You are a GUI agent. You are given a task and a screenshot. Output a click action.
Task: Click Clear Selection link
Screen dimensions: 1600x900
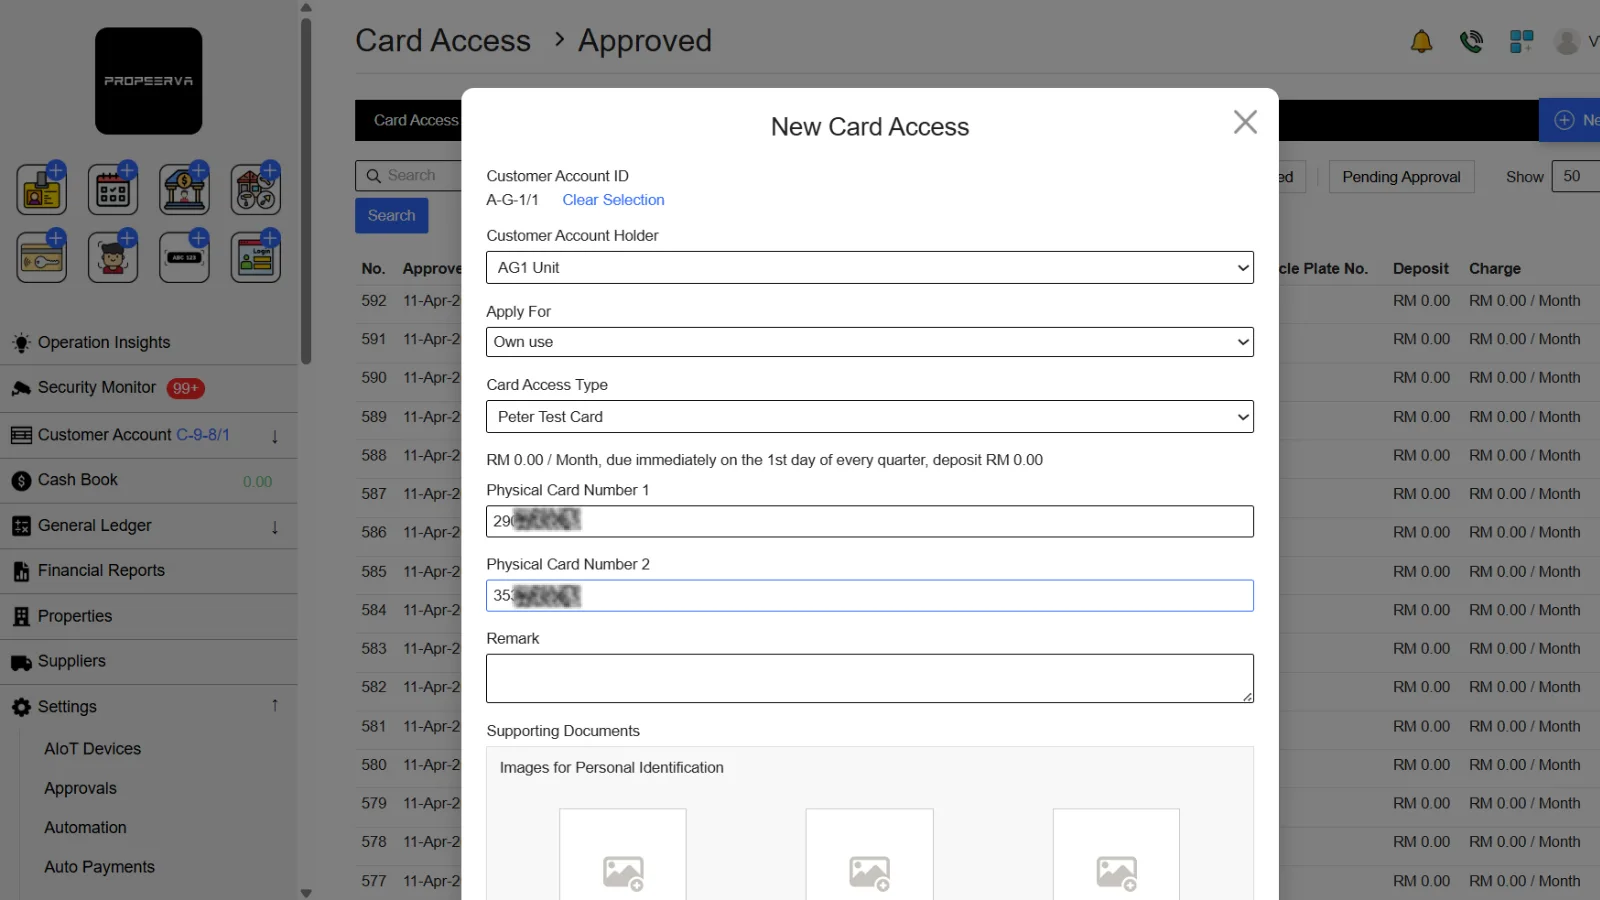pos(613,200)
